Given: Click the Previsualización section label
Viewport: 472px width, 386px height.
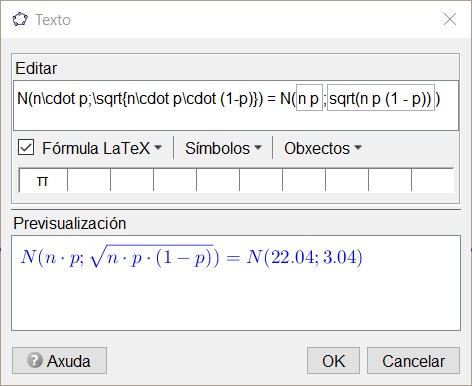Looking at the screenshot, I should (70, 223).
